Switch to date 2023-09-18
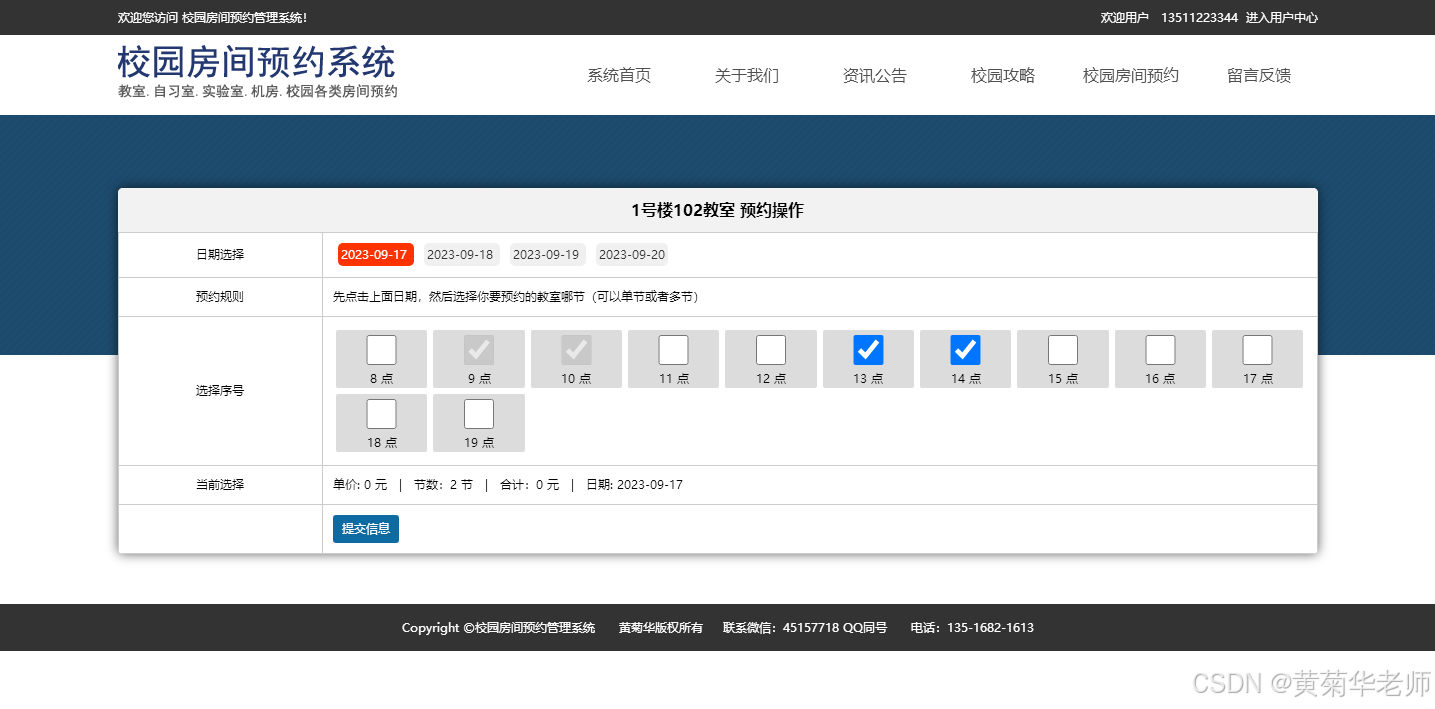Image resolution: width=1435 pixels, height=709 pixels. 460,255
